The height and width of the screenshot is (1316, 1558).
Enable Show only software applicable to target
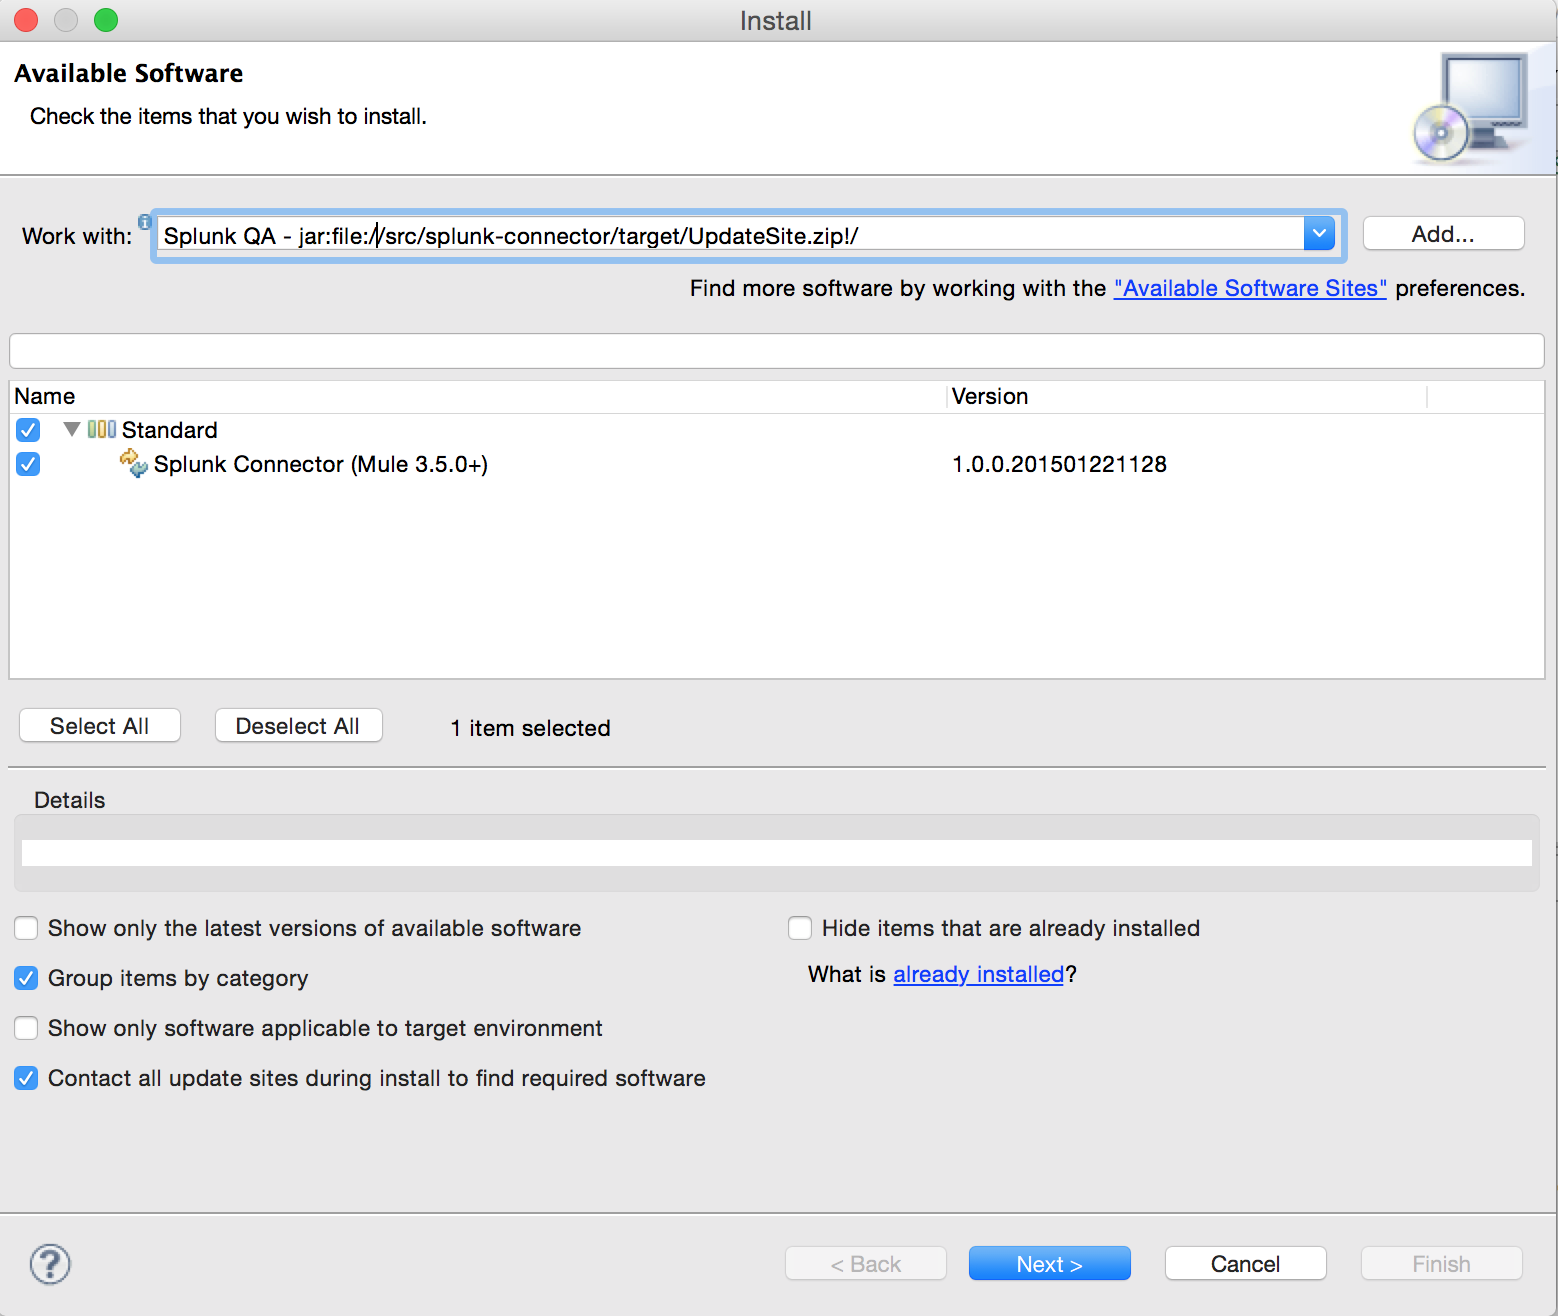26,1028
